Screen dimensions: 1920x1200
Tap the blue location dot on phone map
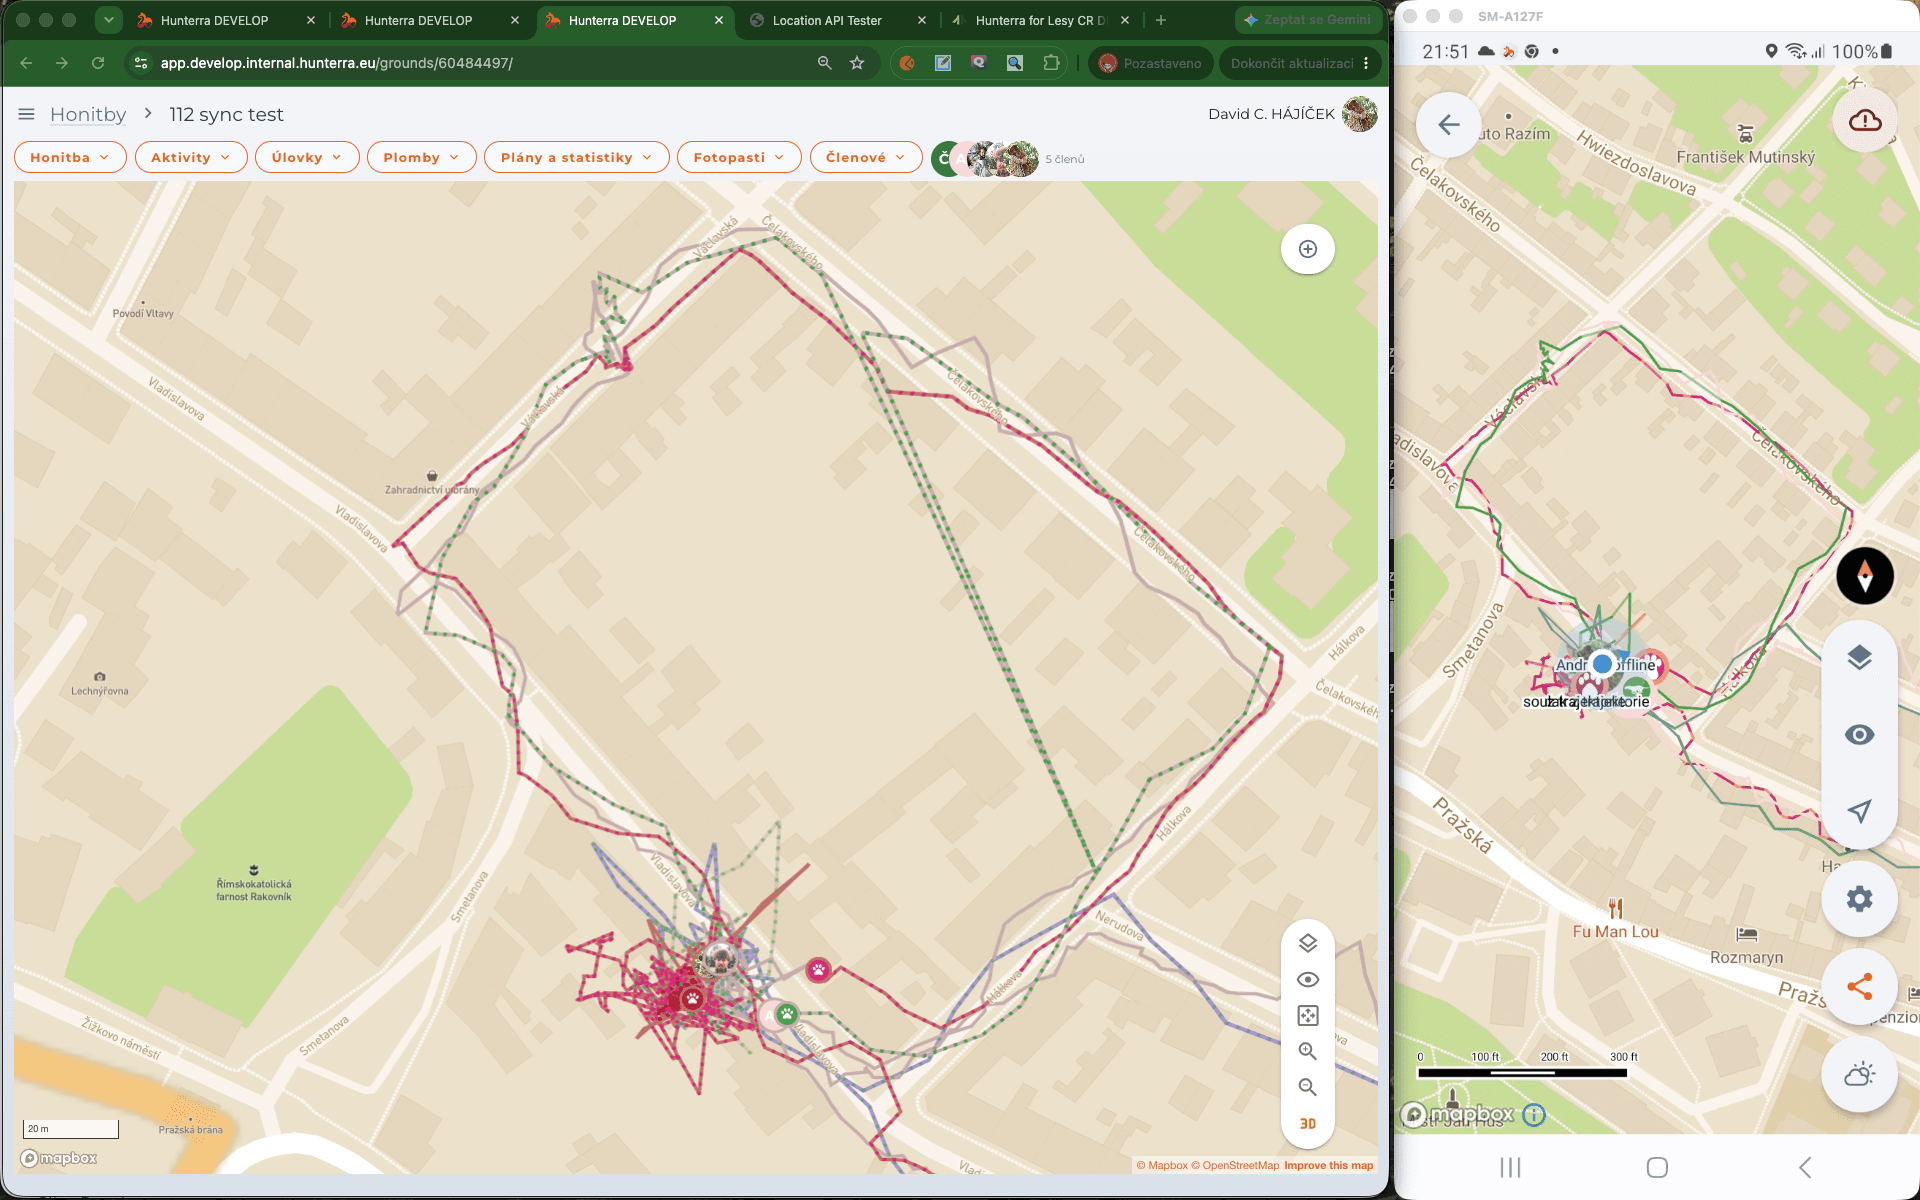1603,663
